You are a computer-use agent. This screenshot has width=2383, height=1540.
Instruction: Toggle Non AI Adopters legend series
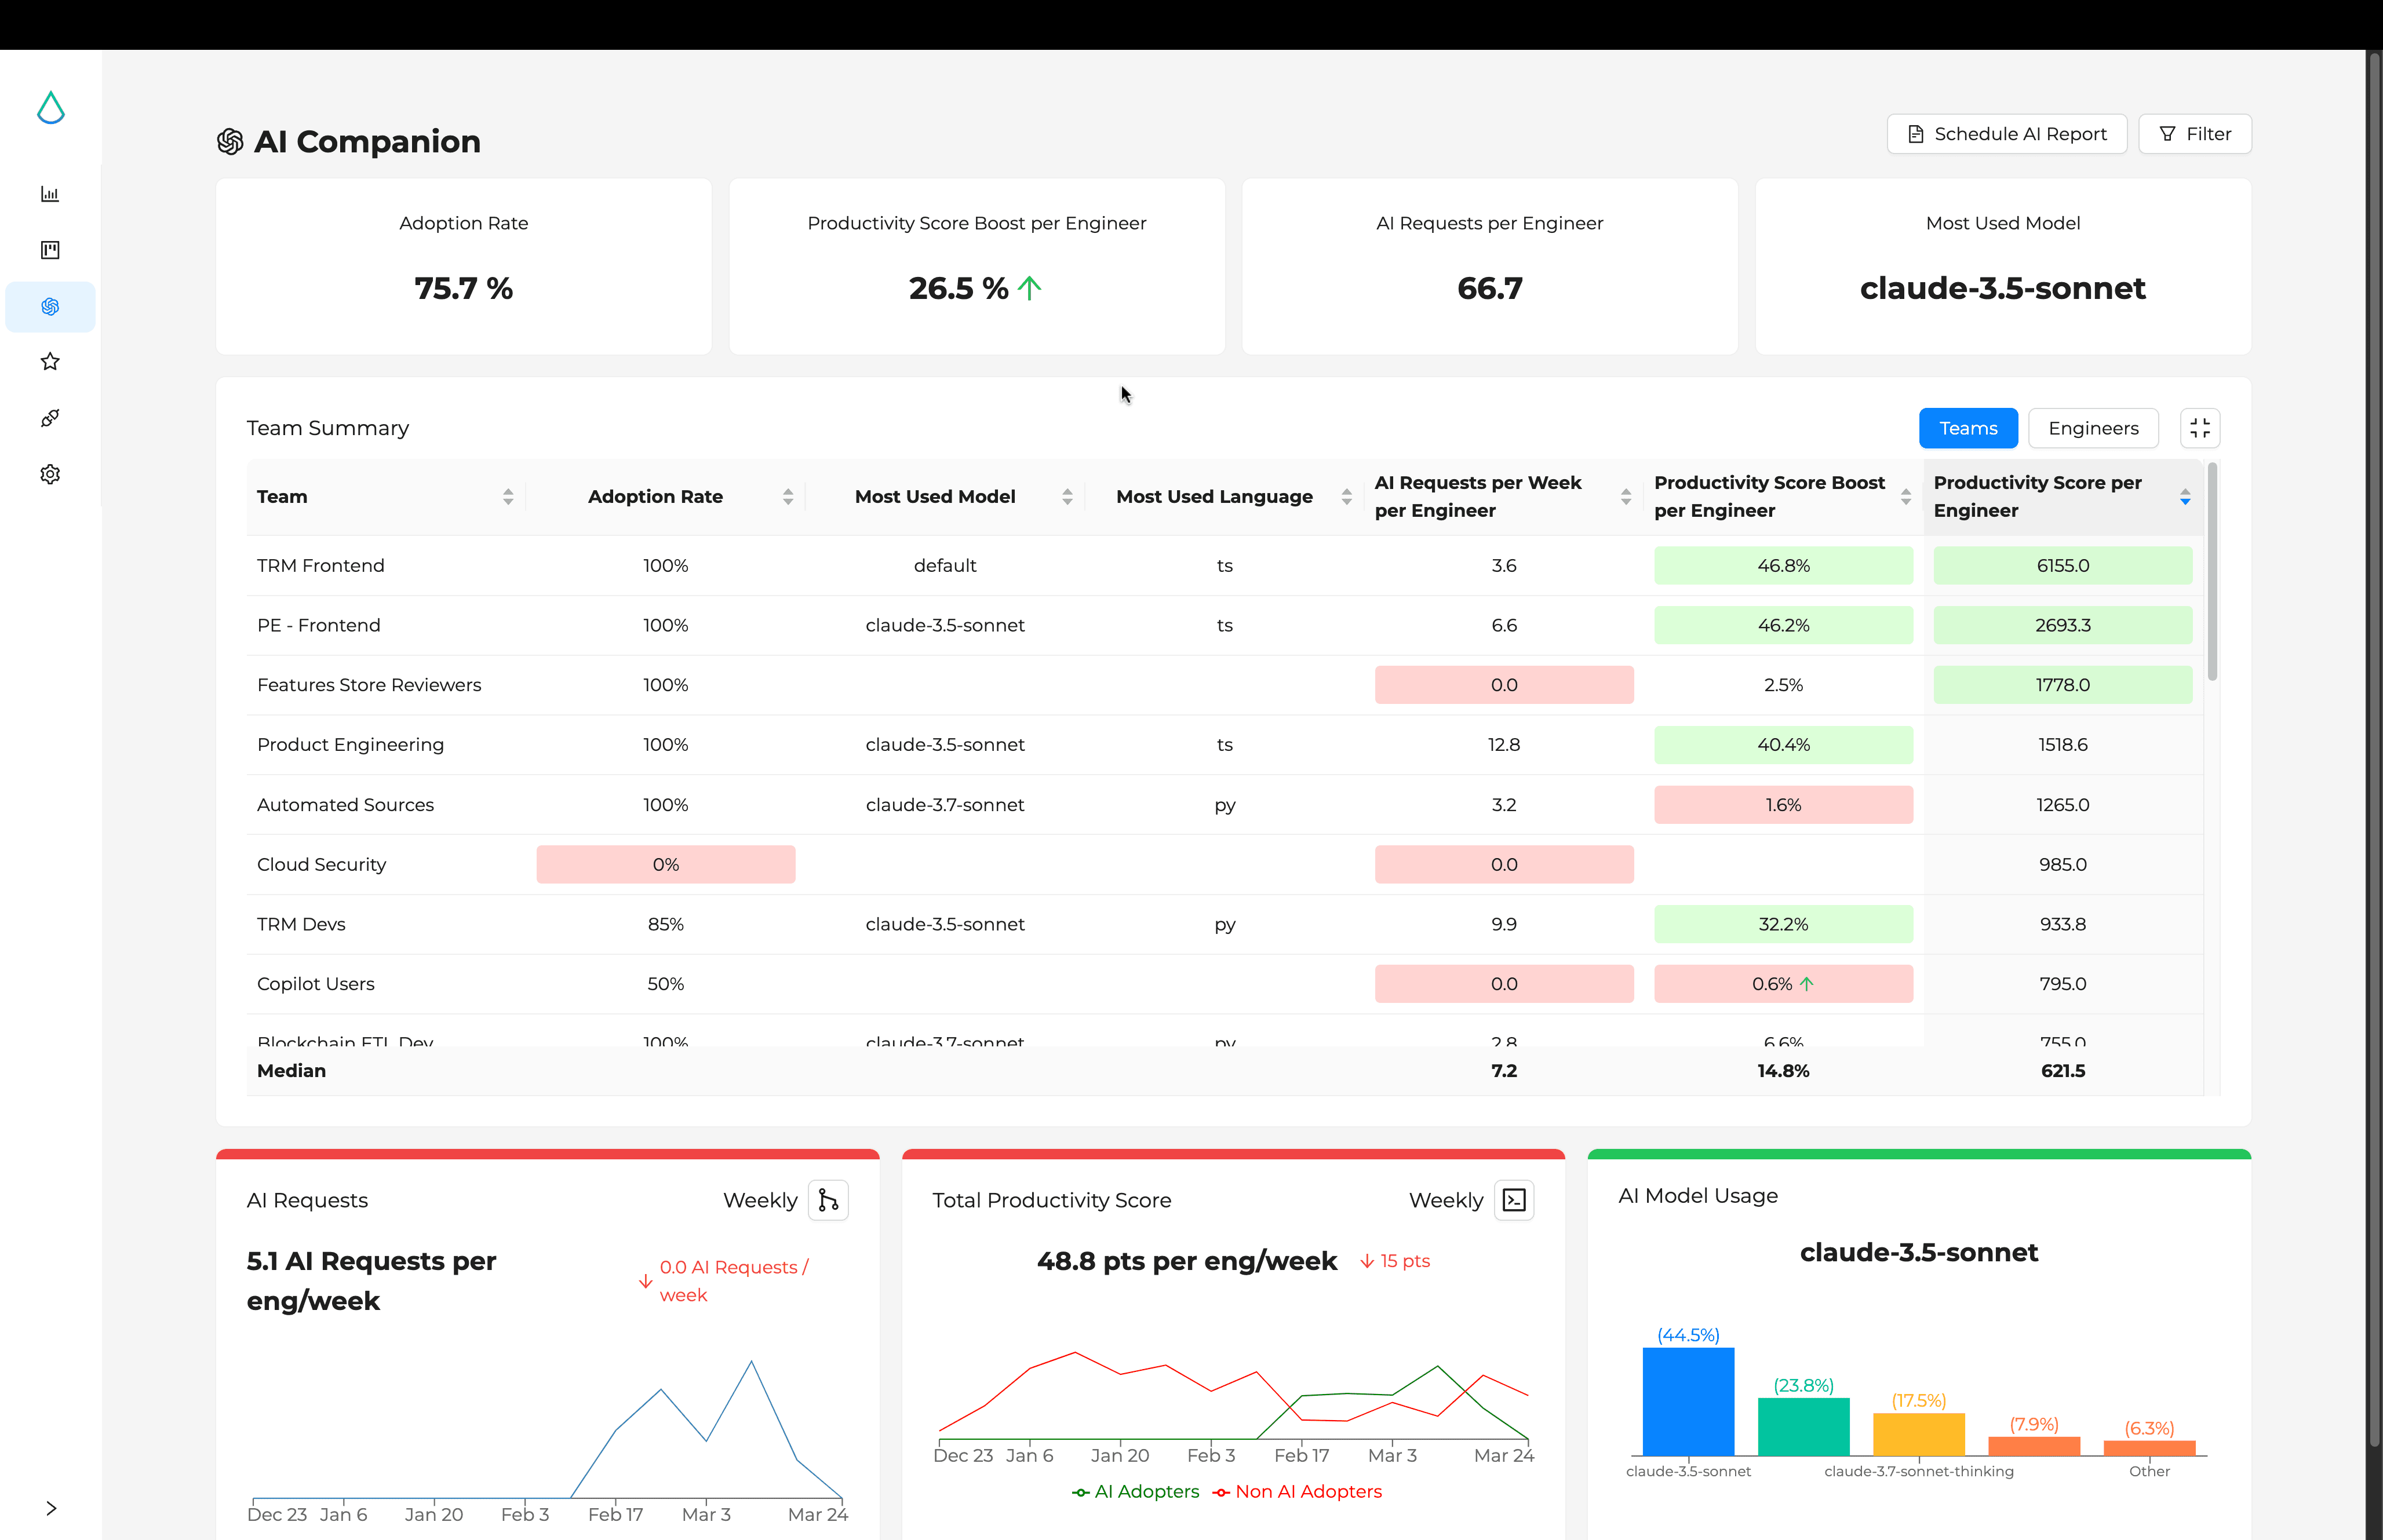pyautogui.click(x=1297, y=1491)
